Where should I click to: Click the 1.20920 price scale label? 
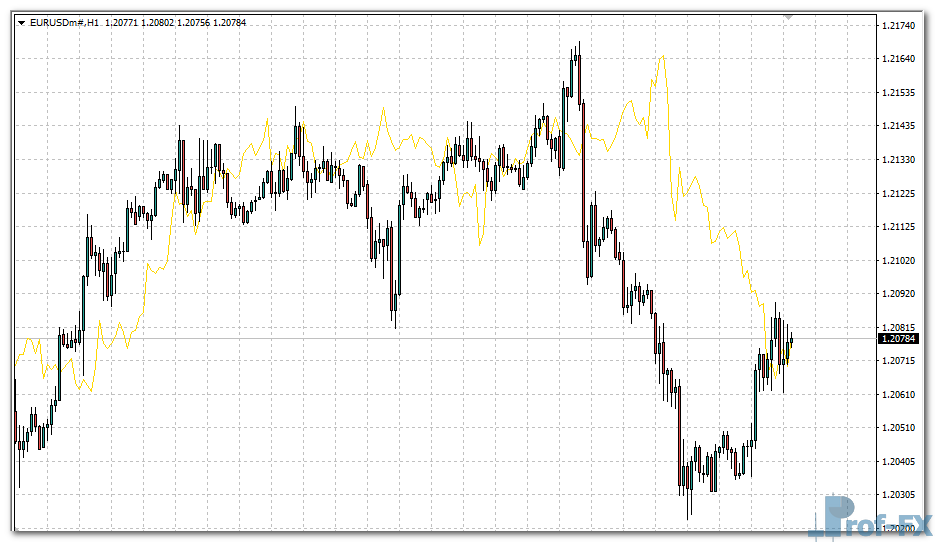tap(900, 294)
